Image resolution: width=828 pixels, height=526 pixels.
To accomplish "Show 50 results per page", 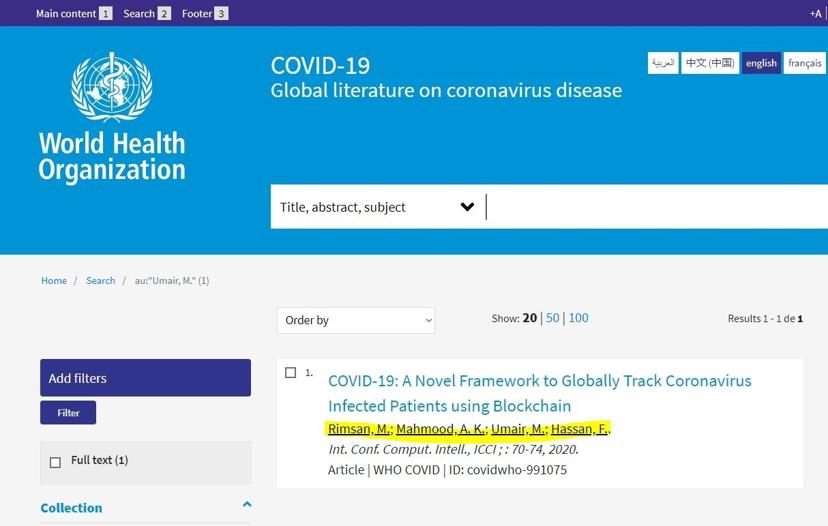I will (552, 318).
